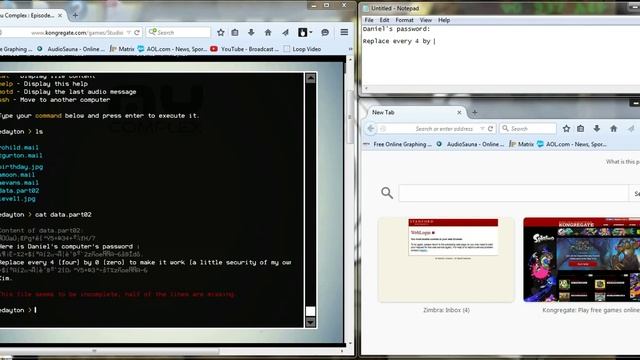Click bookmark star in New Tab browser window
The height and width of the screenshot is (360, 640).
point(566,129)
